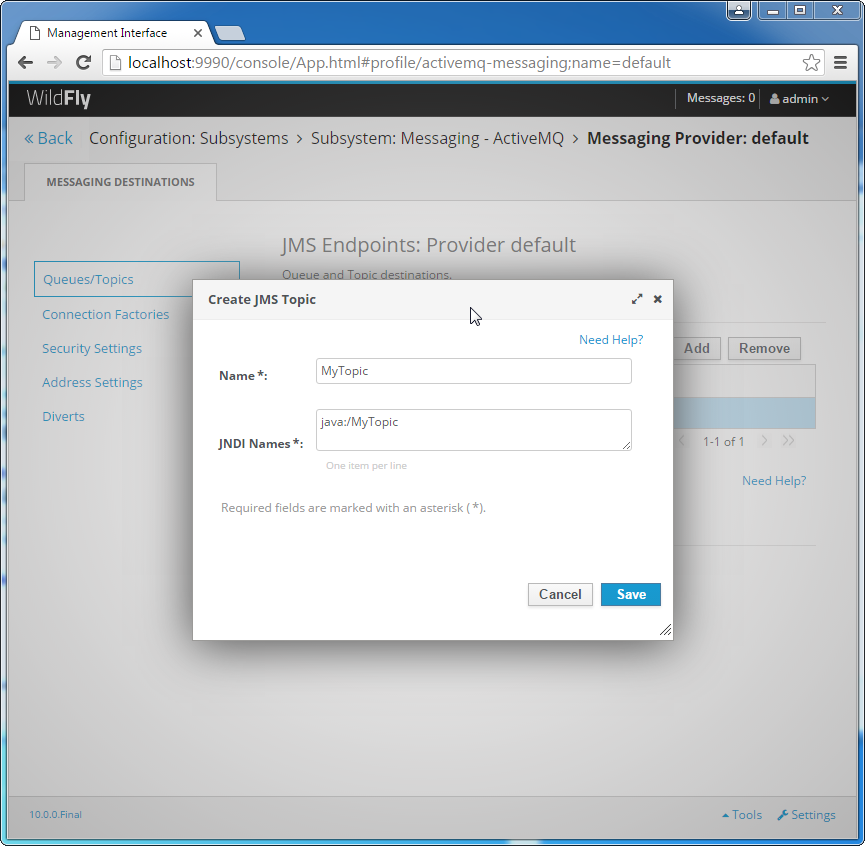Click the resize grip of dialog

665,630
